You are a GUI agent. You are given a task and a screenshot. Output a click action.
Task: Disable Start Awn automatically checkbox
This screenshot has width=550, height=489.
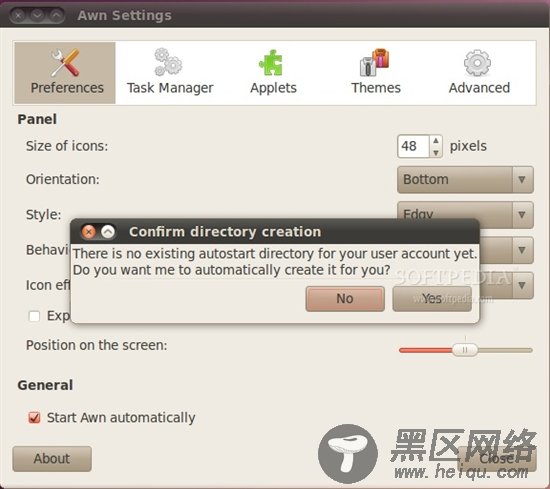tap(34, 418)
